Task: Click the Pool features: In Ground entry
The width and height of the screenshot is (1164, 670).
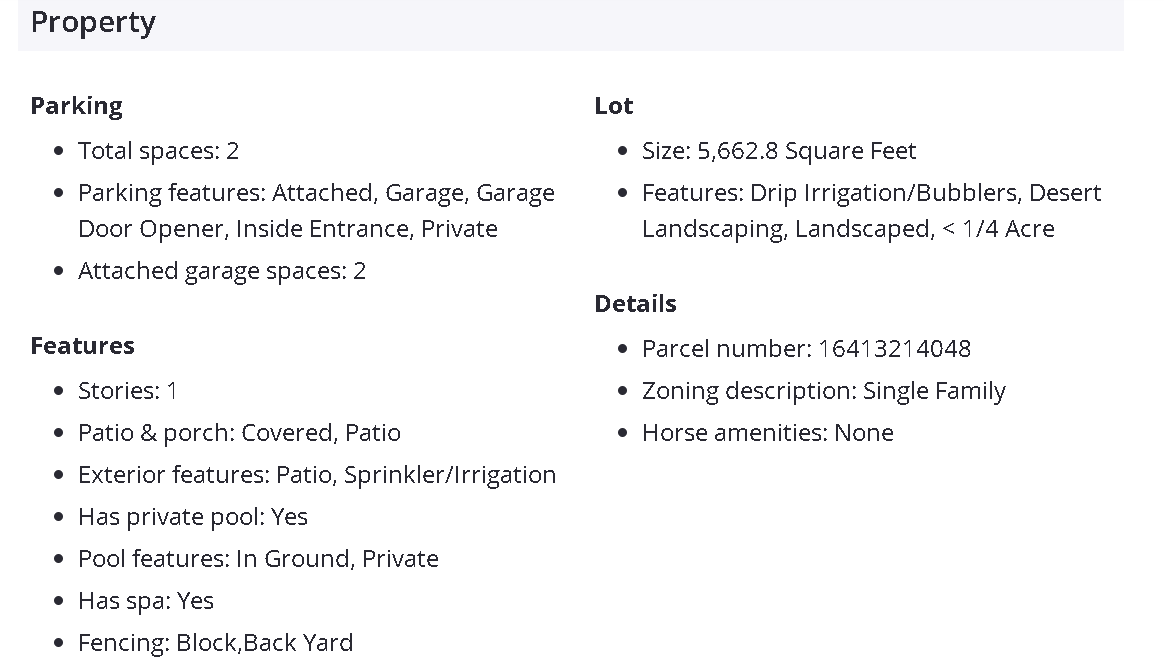Action: (x=258, y=559)
